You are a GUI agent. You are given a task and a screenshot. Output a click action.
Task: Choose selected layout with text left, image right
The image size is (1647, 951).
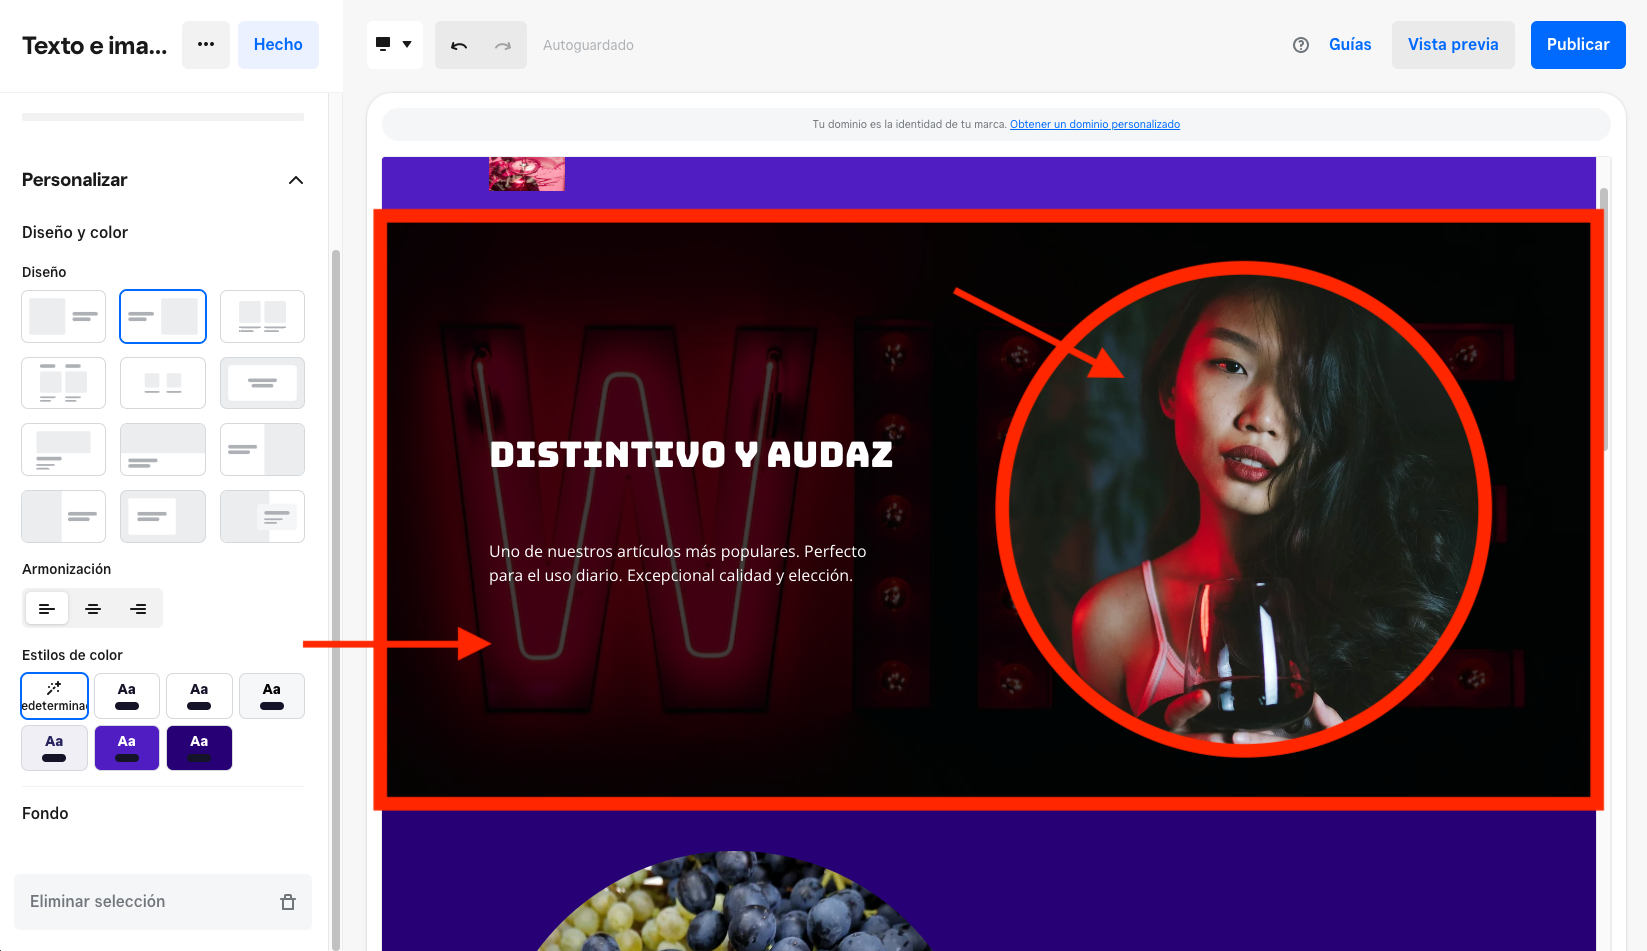point(163,316)
